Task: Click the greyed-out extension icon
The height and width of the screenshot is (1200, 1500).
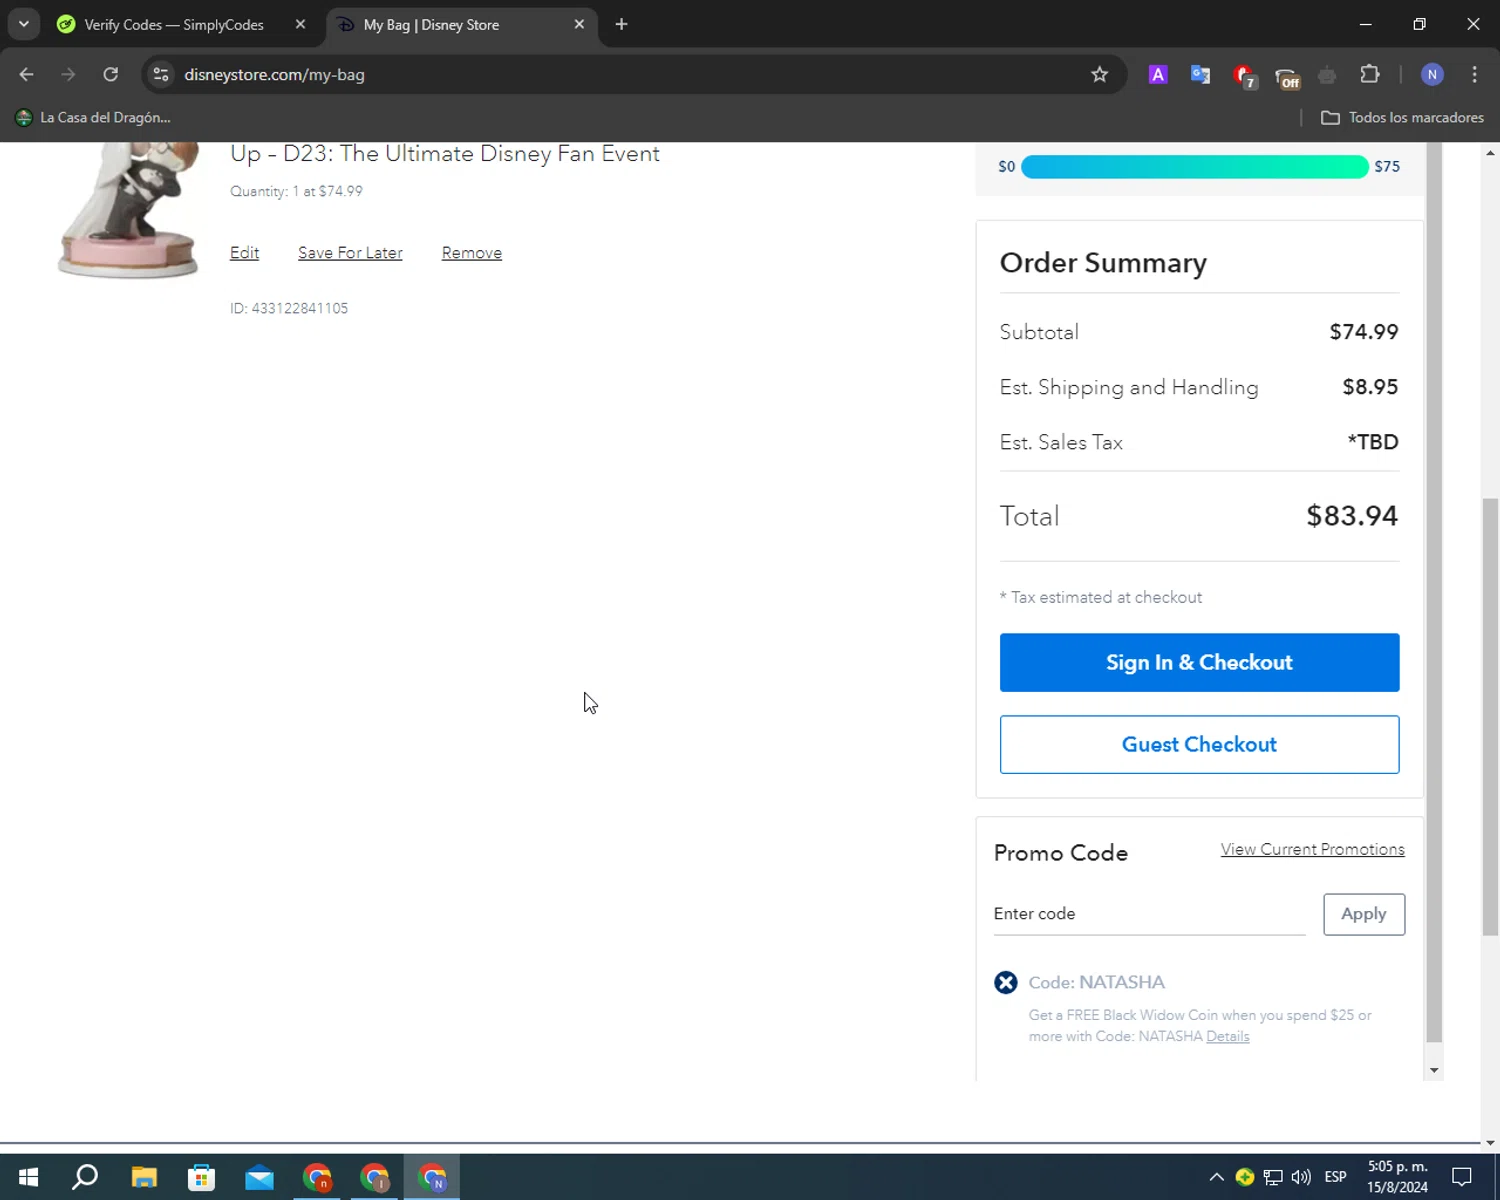Action: click(x=1327, y=74)
